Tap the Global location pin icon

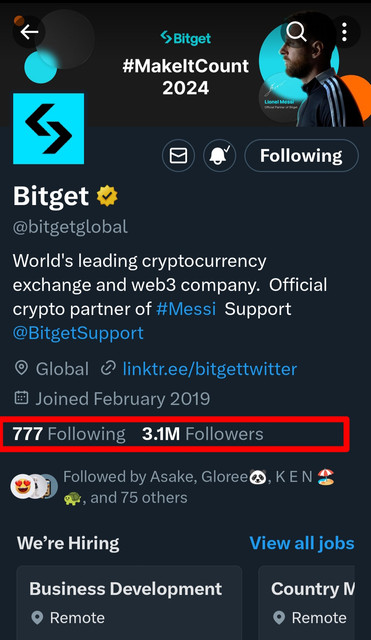[x=21, y=369]
